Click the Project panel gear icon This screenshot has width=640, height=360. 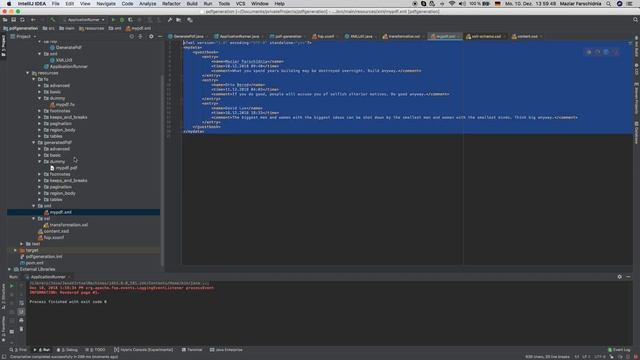click(x=151, y=36)
